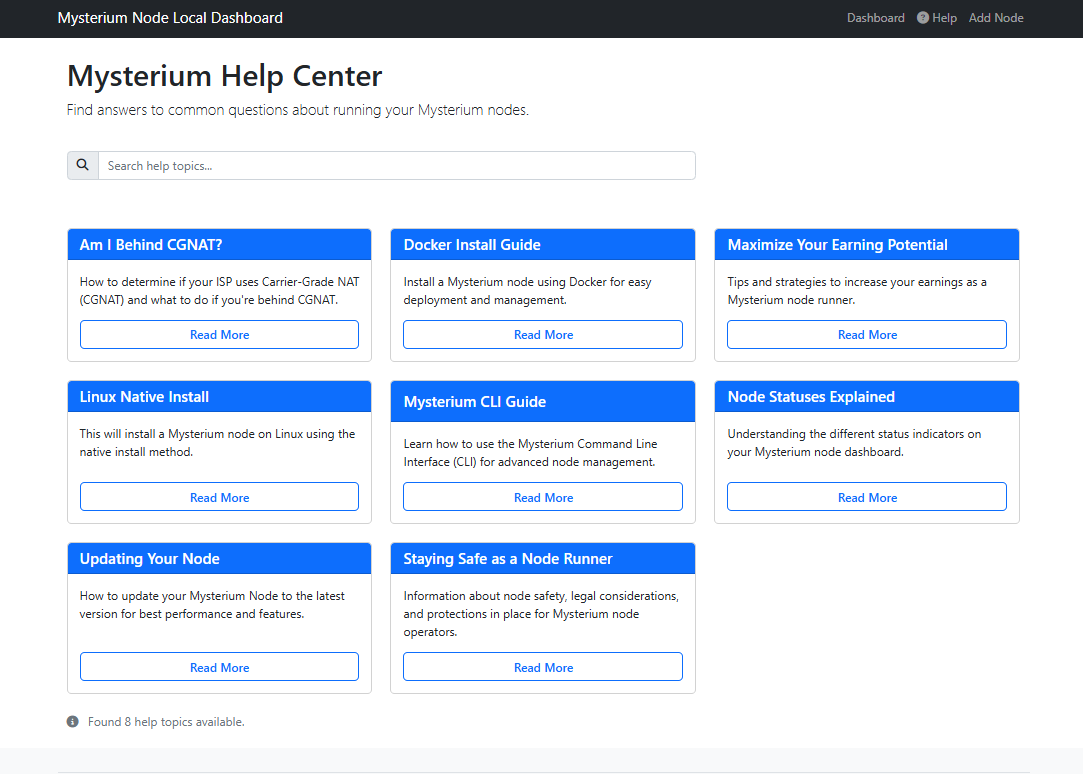Click the info icon beside Found 8 help topics
The height and width of the screenshot is (774, 1083).
point(73,722)
